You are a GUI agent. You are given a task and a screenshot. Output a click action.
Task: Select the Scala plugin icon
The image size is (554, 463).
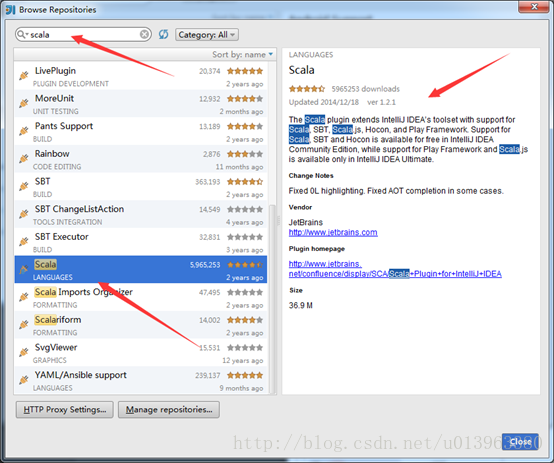tap(24, 269)
